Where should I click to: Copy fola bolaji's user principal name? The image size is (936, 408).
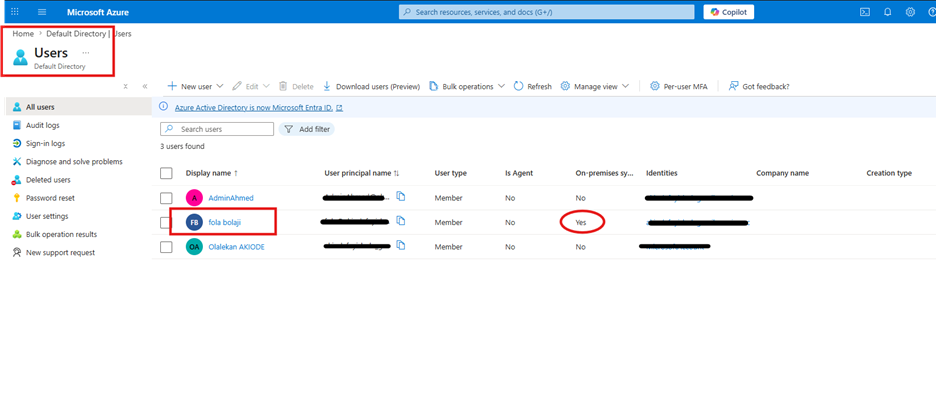(x=401, y=221)
